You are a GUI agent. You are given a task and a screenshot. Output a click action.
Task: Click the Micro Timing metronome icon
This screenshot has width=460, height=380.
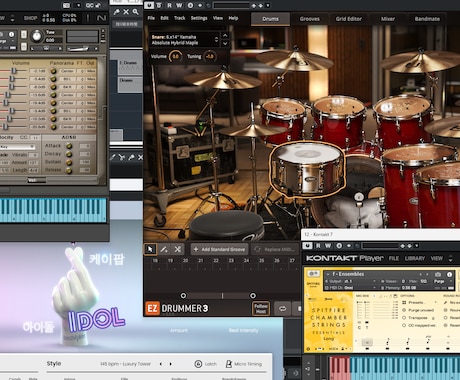[229, 364]
